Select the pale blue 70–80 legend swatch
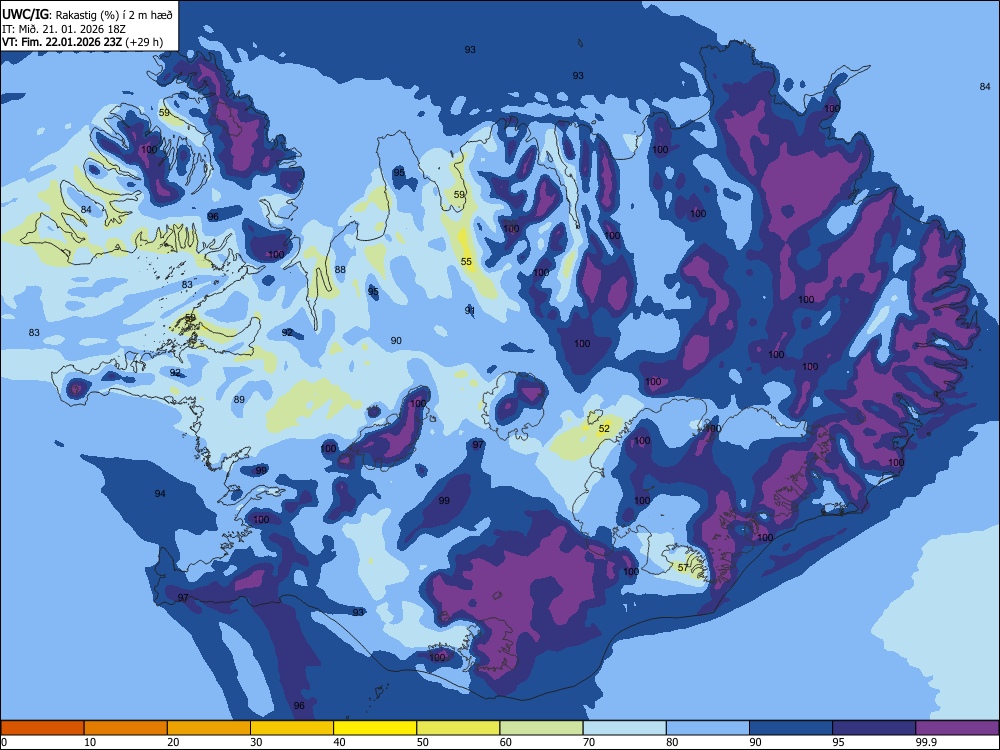Image resolution: width=1000 pixels, height=750 pixels. [x=624, y=728]
